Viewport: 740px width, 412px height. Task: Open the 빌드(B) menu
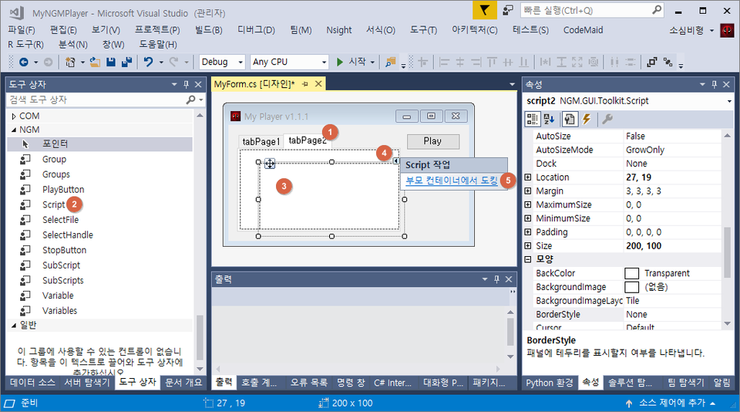coord(209,30)
